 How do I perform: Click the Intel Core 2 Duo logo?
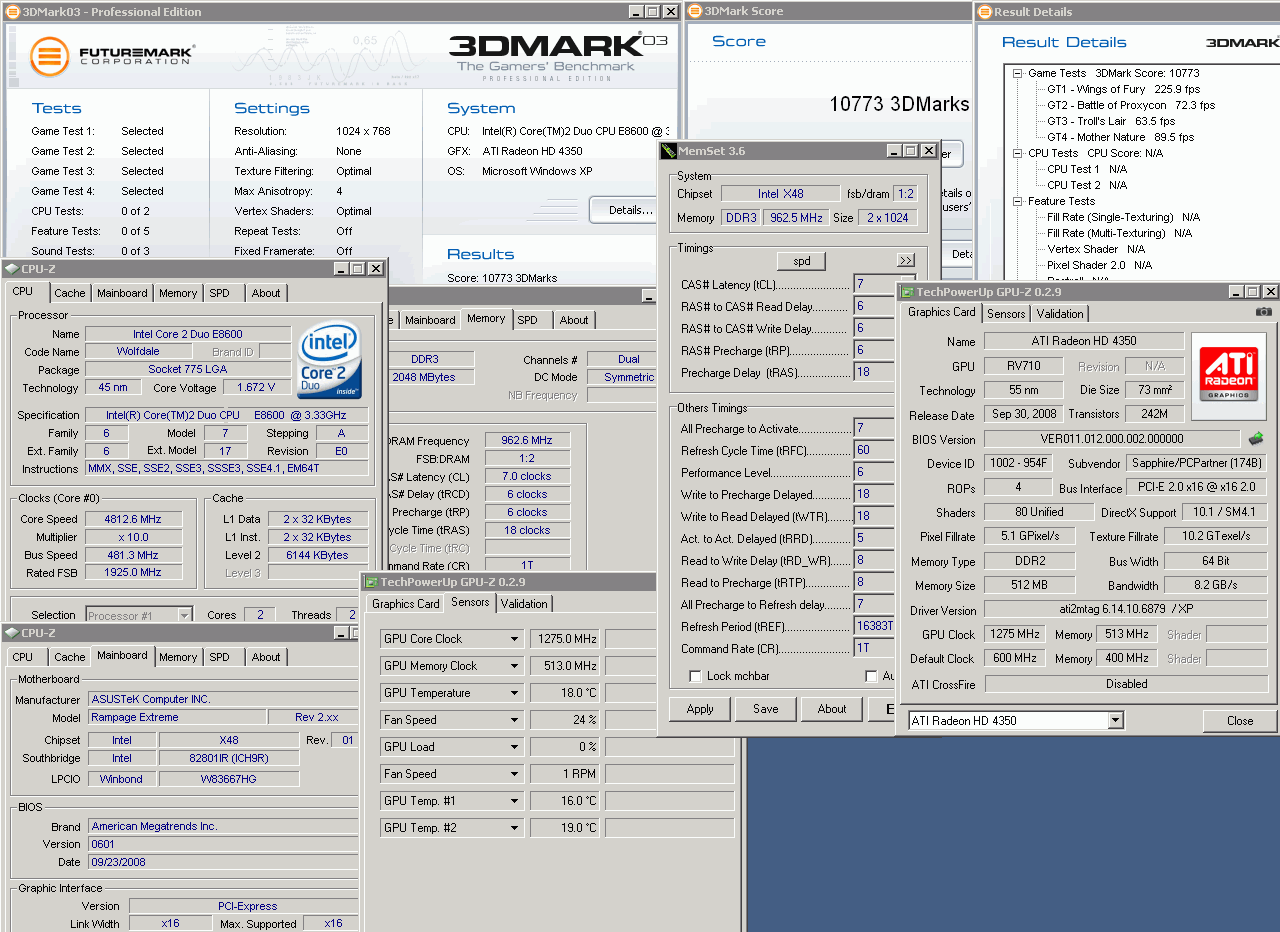click(329, 358)
